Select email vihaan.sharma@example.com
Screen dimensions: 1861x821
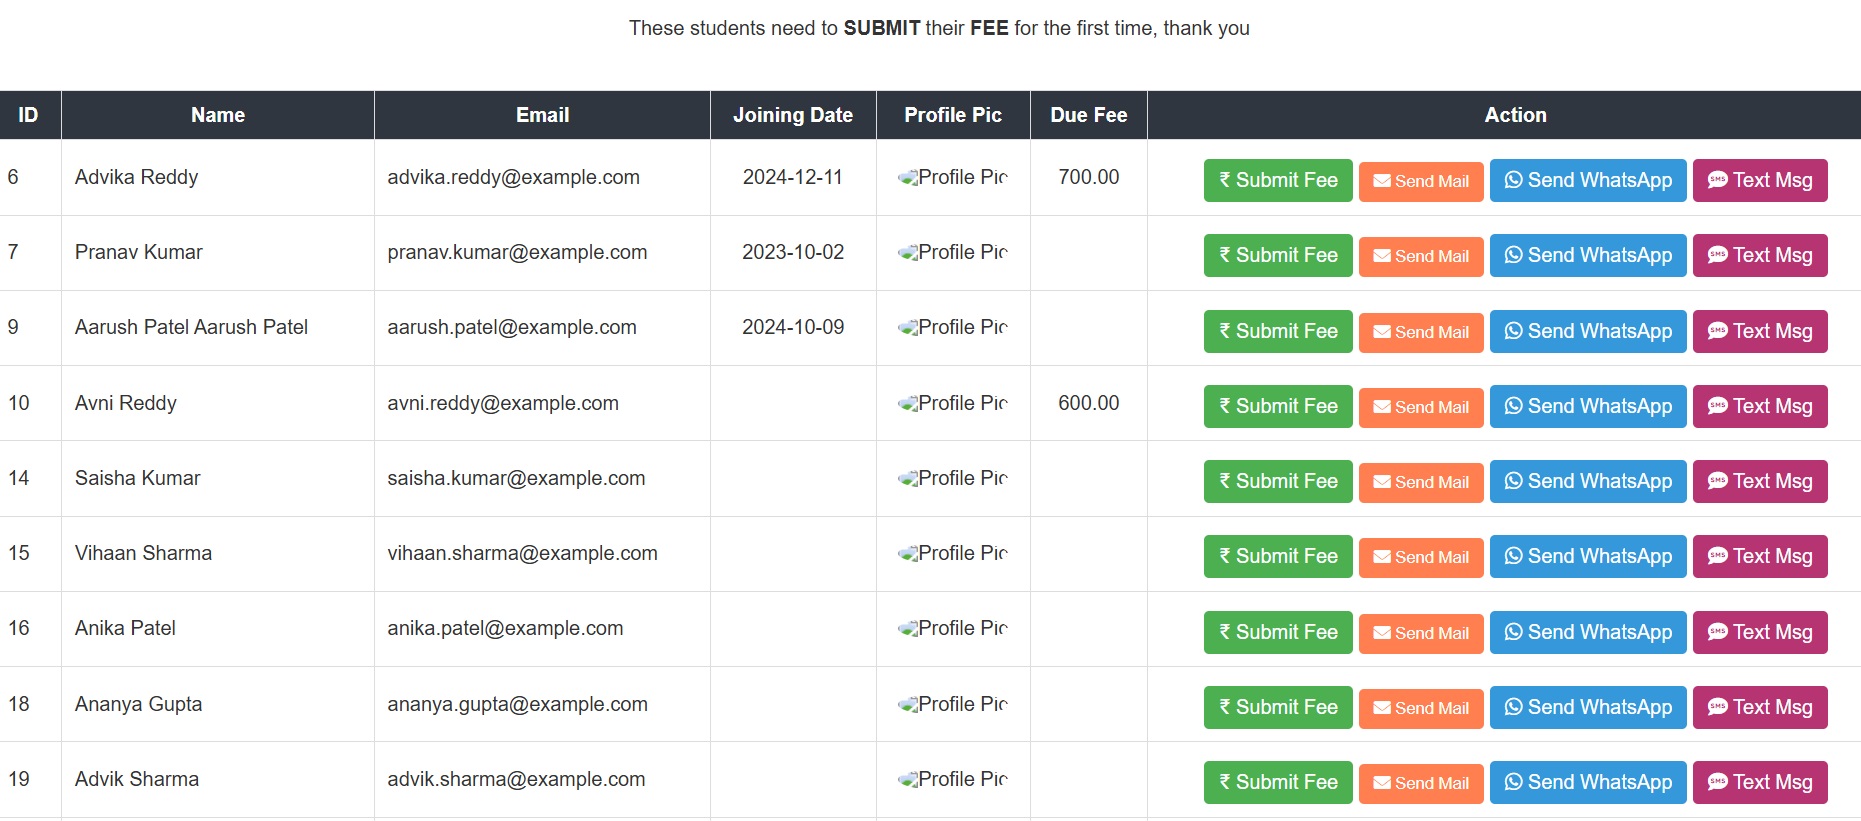click(x=523, y=553)
